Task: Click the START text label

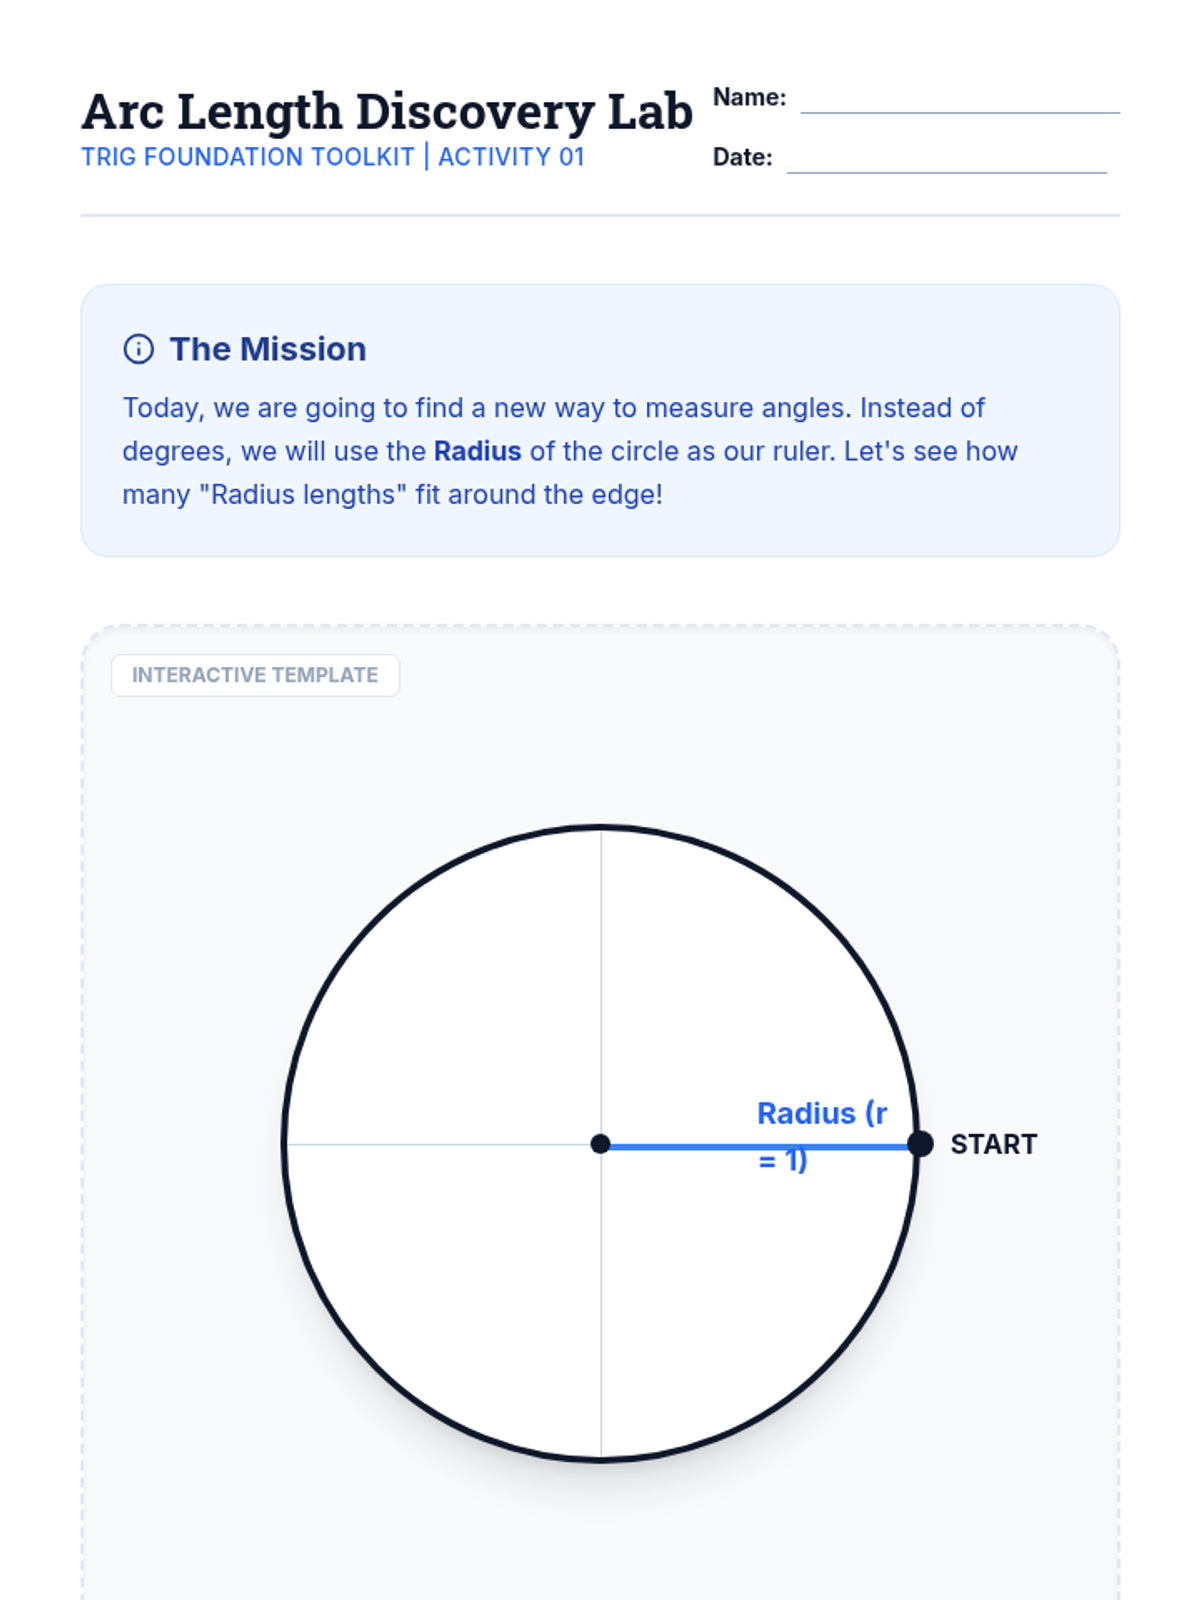Action: 993,1144
